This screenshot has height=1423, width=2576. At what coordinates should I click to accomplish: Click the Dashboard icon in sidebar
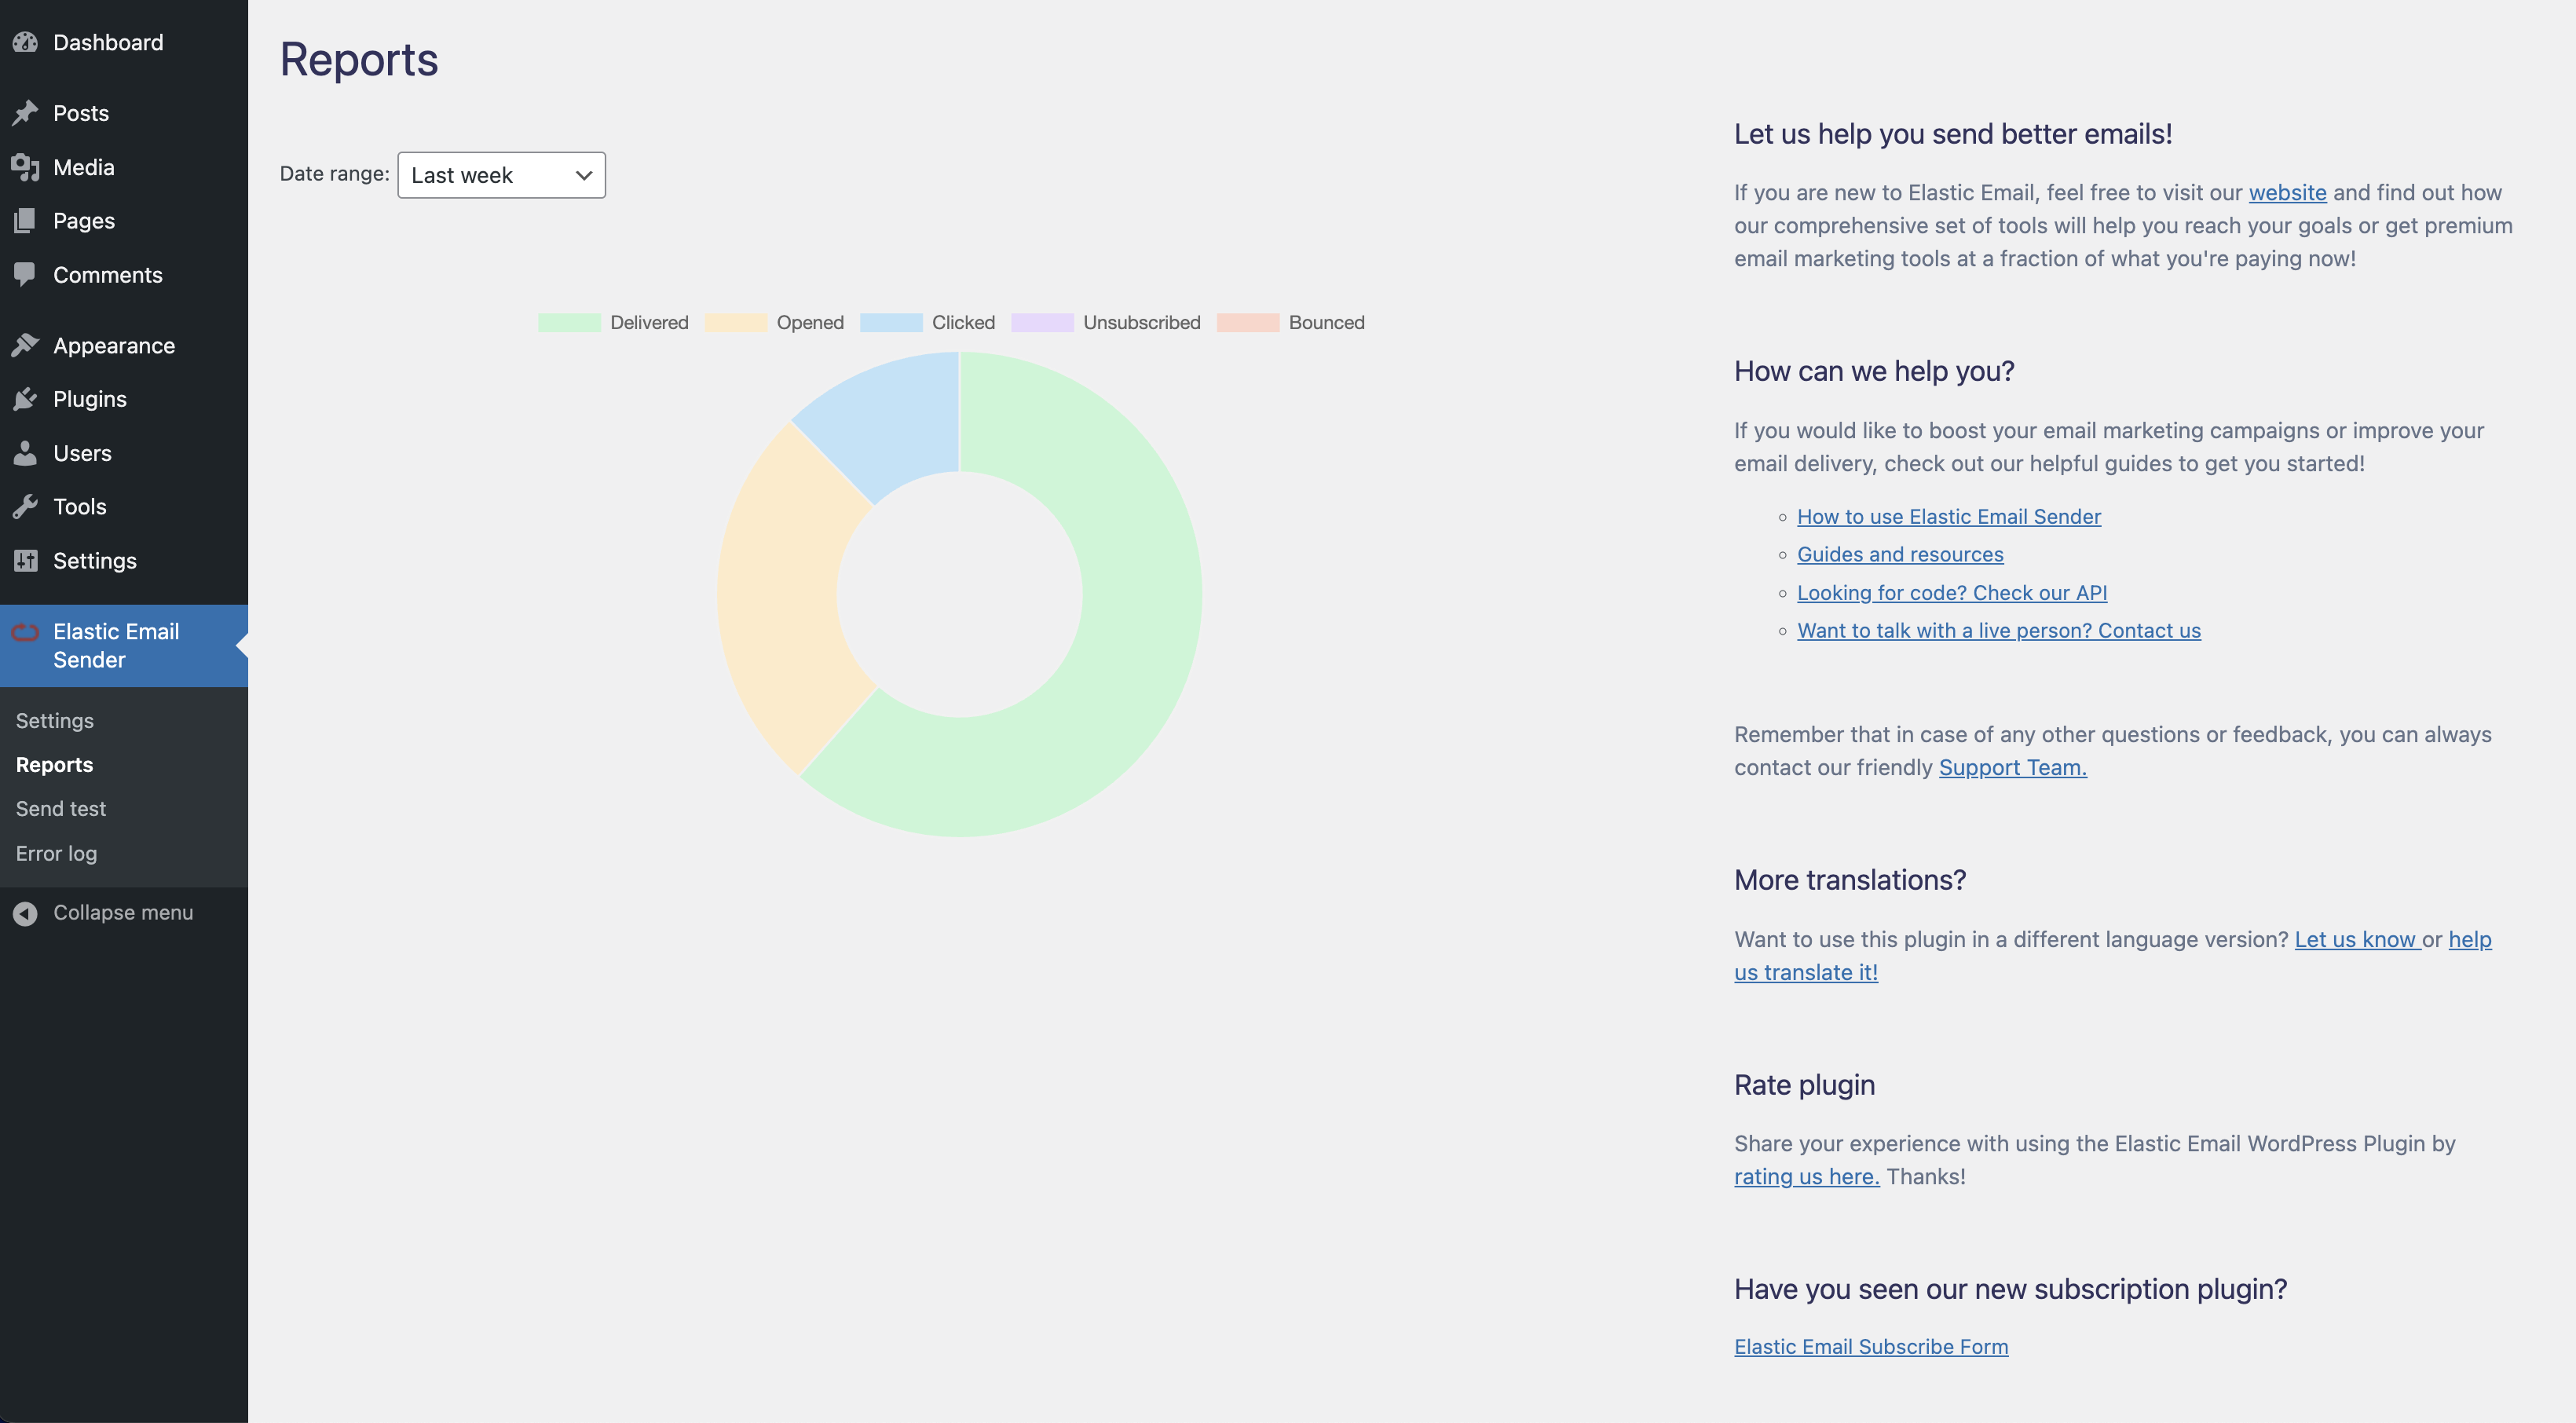(26, 40)
